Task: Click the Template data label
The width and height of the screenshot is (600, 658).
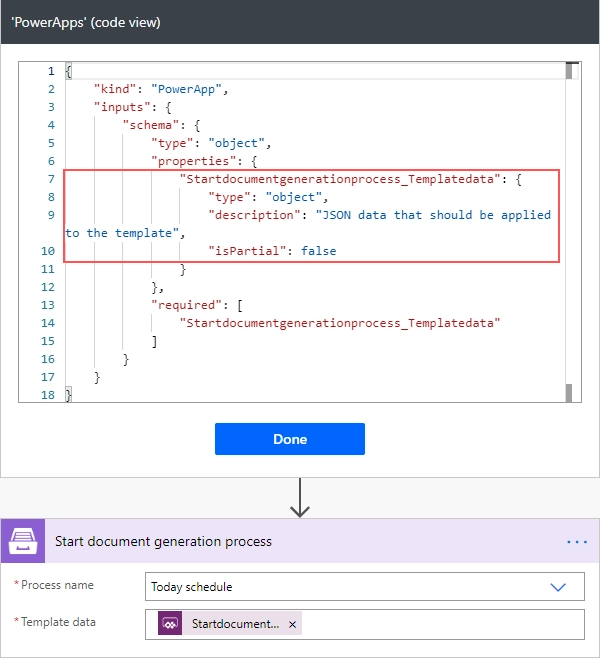Action: coord(58,622)
